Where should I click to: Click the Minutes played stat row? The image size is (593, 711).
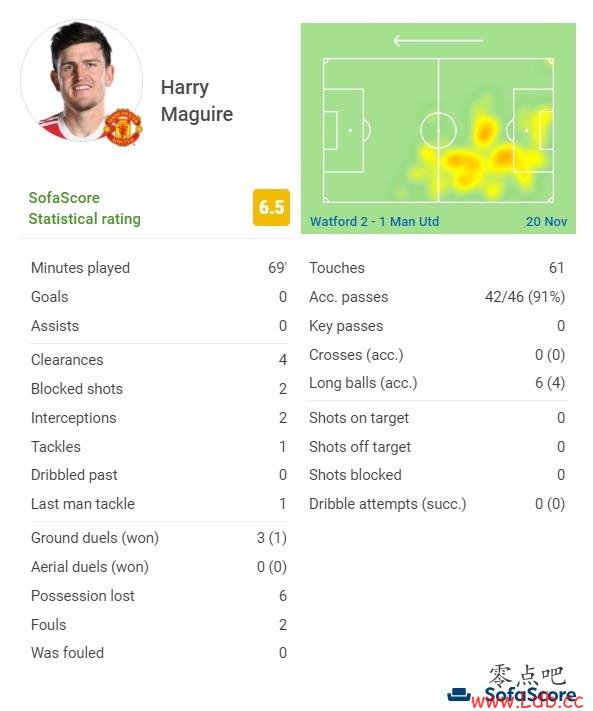(159, 268)
